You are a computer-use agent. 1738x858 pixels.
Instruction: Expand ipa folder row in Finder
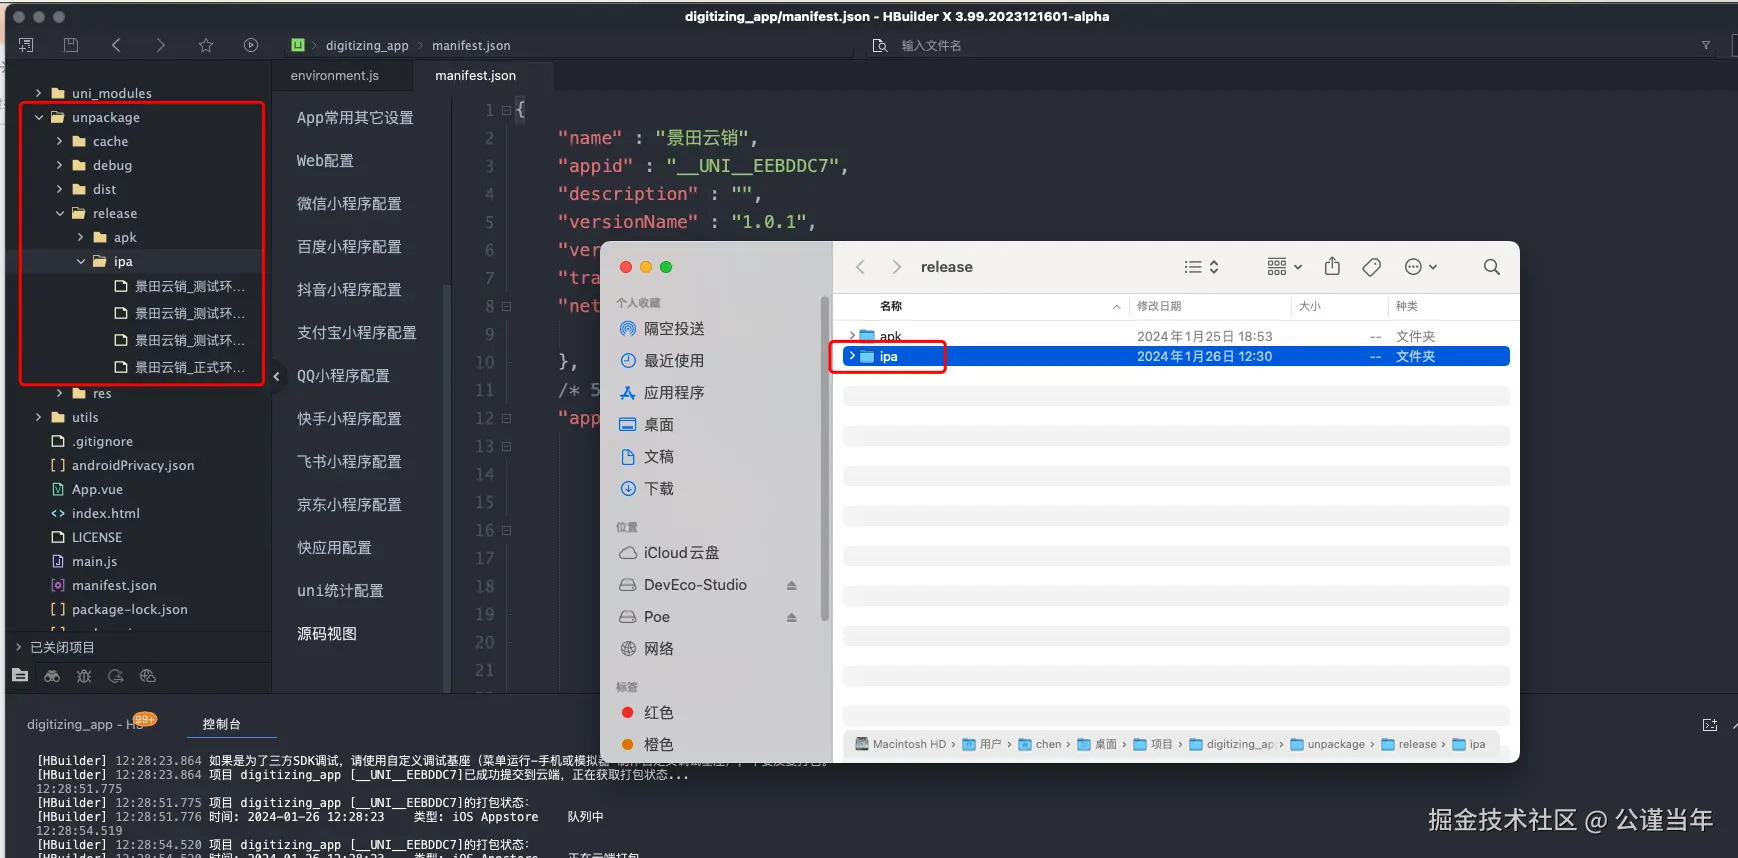852,356
